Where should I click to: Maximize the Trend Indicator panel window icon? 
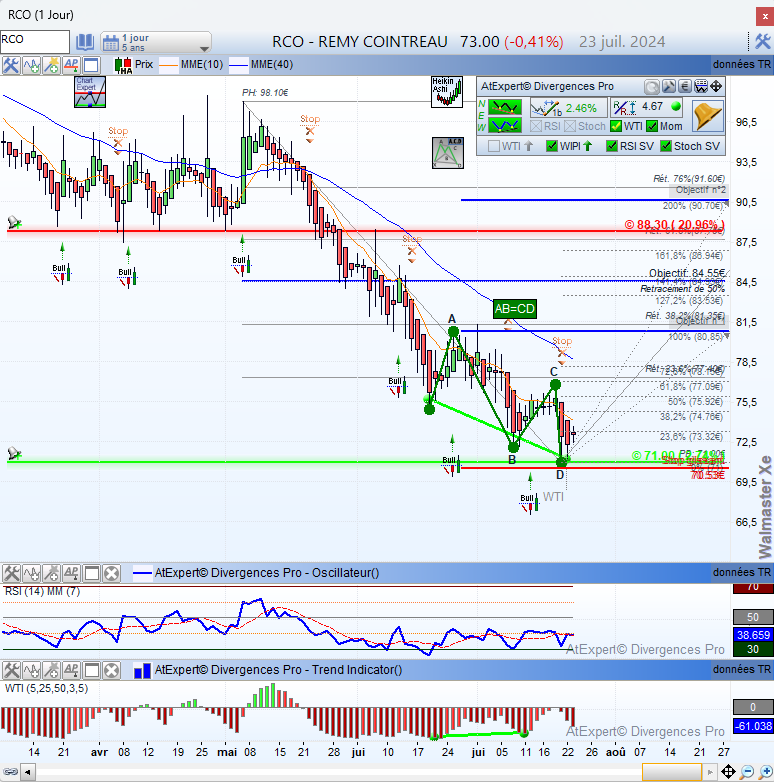click(91, 670)
